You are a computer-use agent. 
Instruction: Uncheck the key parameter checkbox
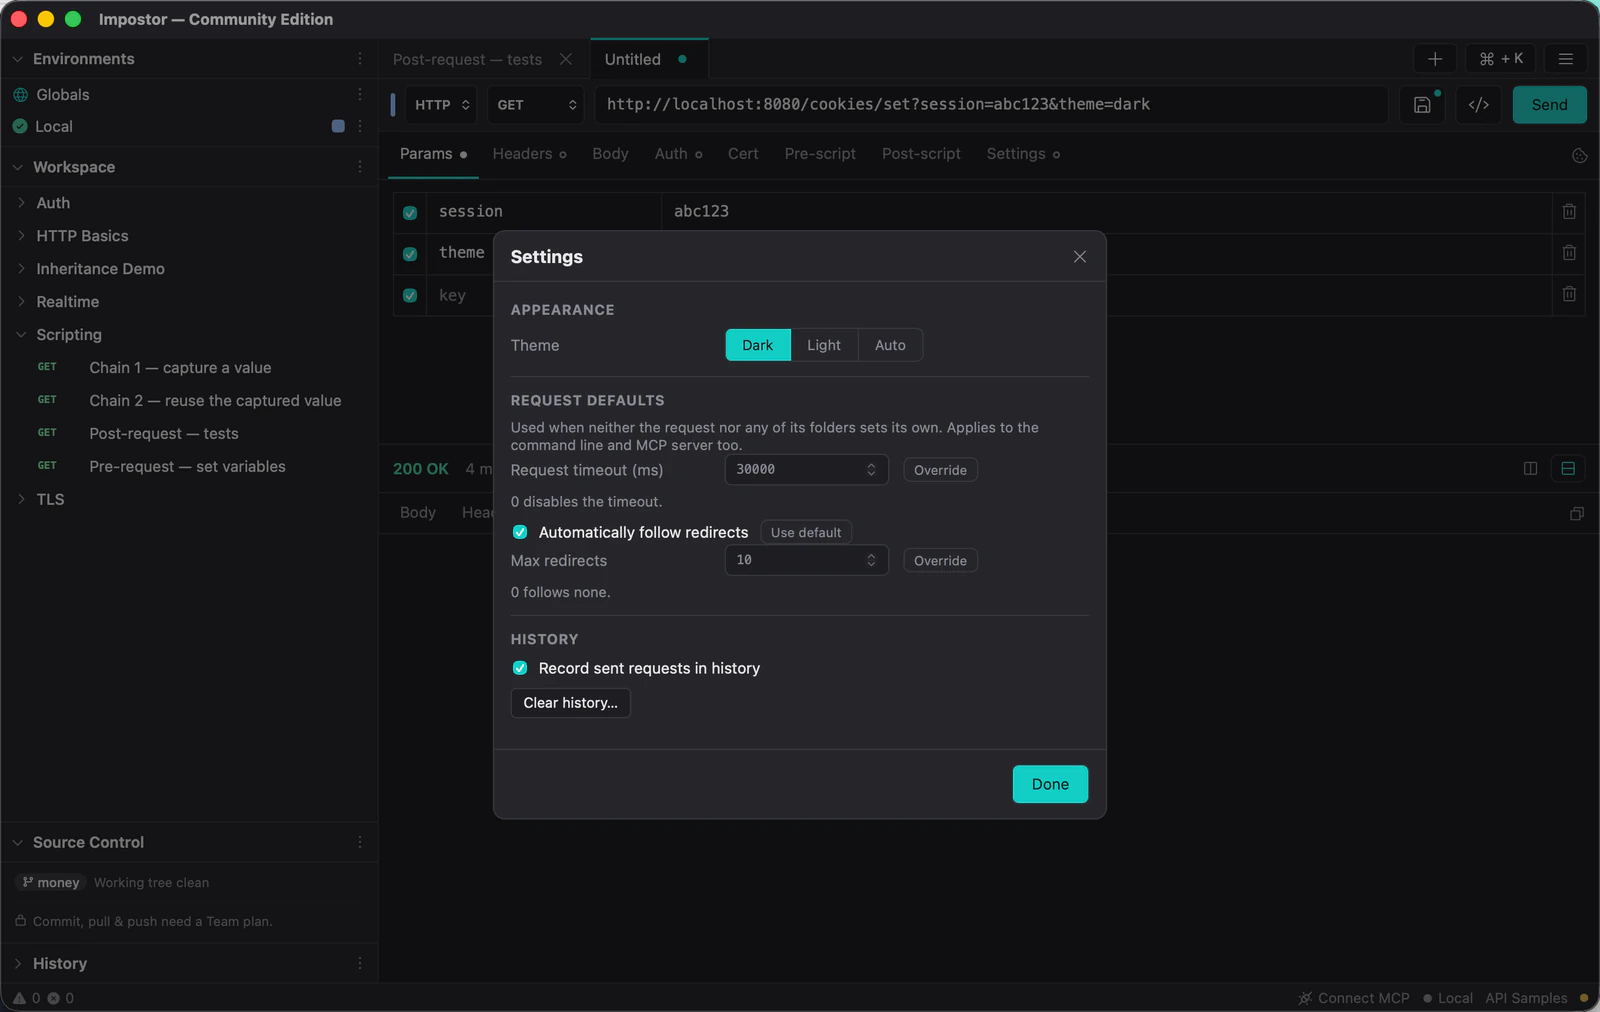[410, 295]
